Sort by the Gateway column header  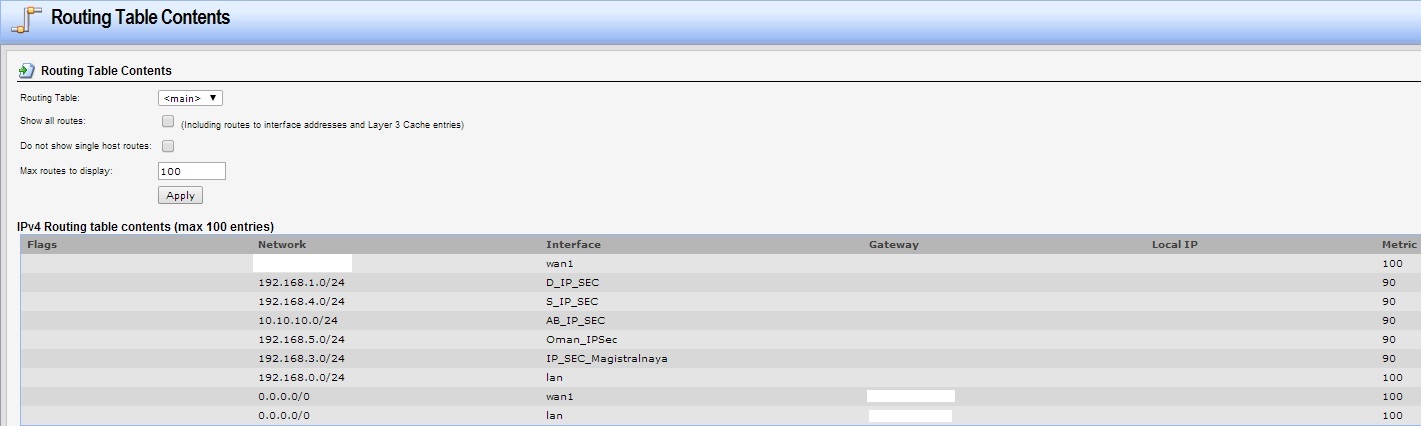(x=894, y=244)
